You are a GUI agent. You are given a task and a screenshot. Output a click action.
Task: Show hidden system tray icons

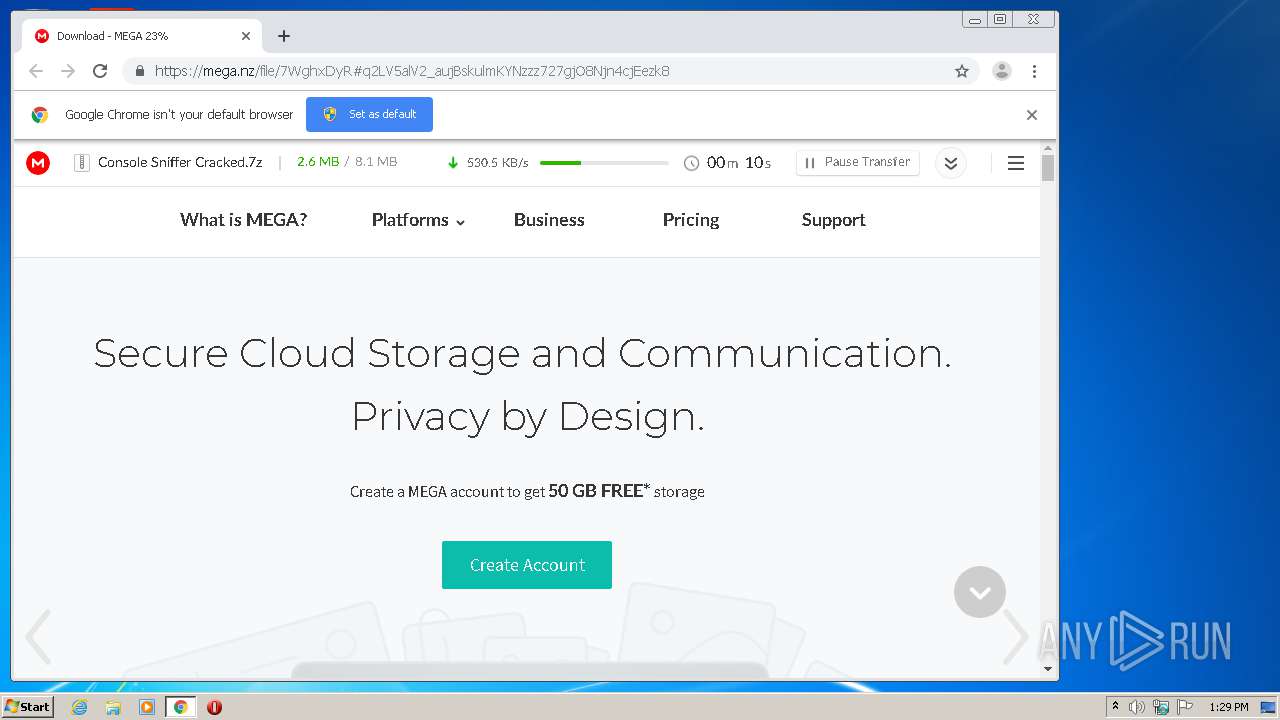pos(1115,707)
